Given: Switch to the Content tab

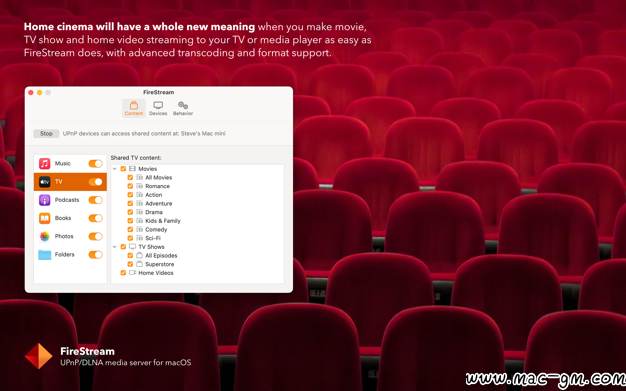Looking at the screenshot, I should pos(134,108).
